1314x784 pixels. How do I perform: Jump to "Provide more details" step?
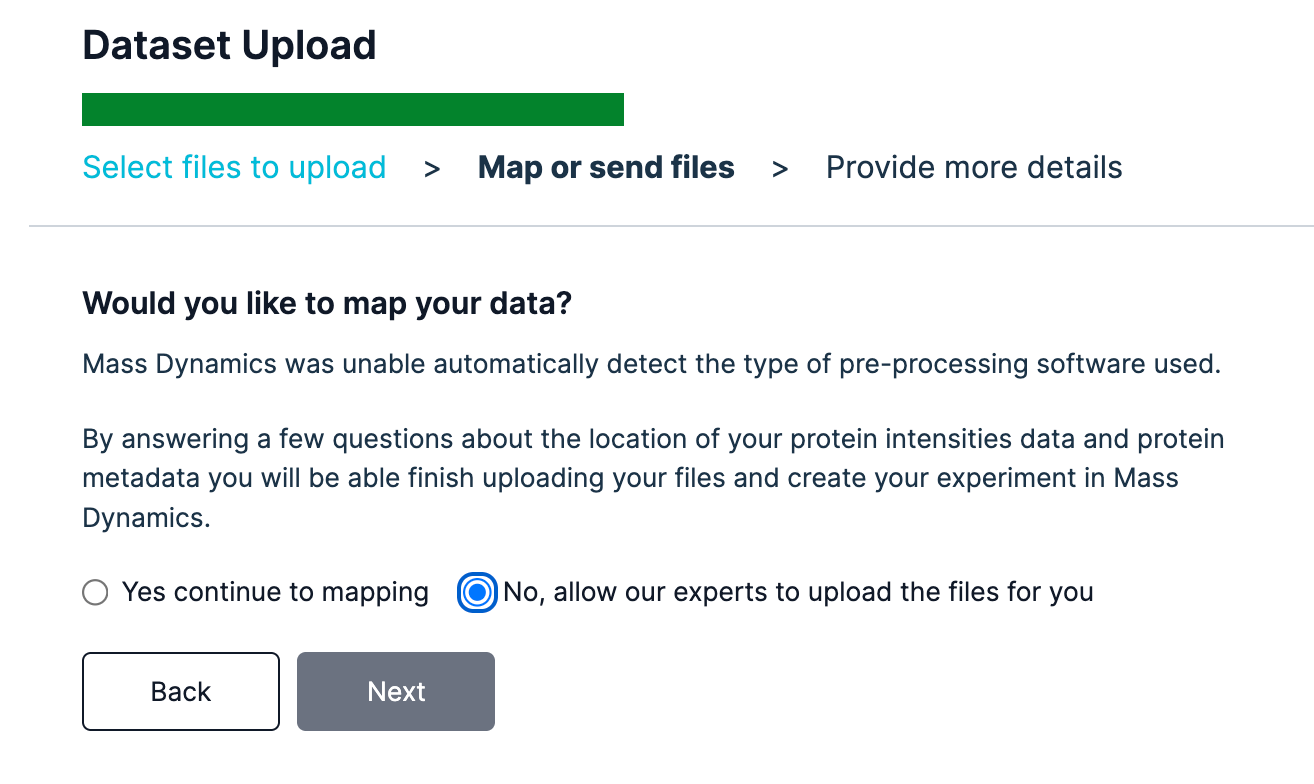click(x=973, y=167)
